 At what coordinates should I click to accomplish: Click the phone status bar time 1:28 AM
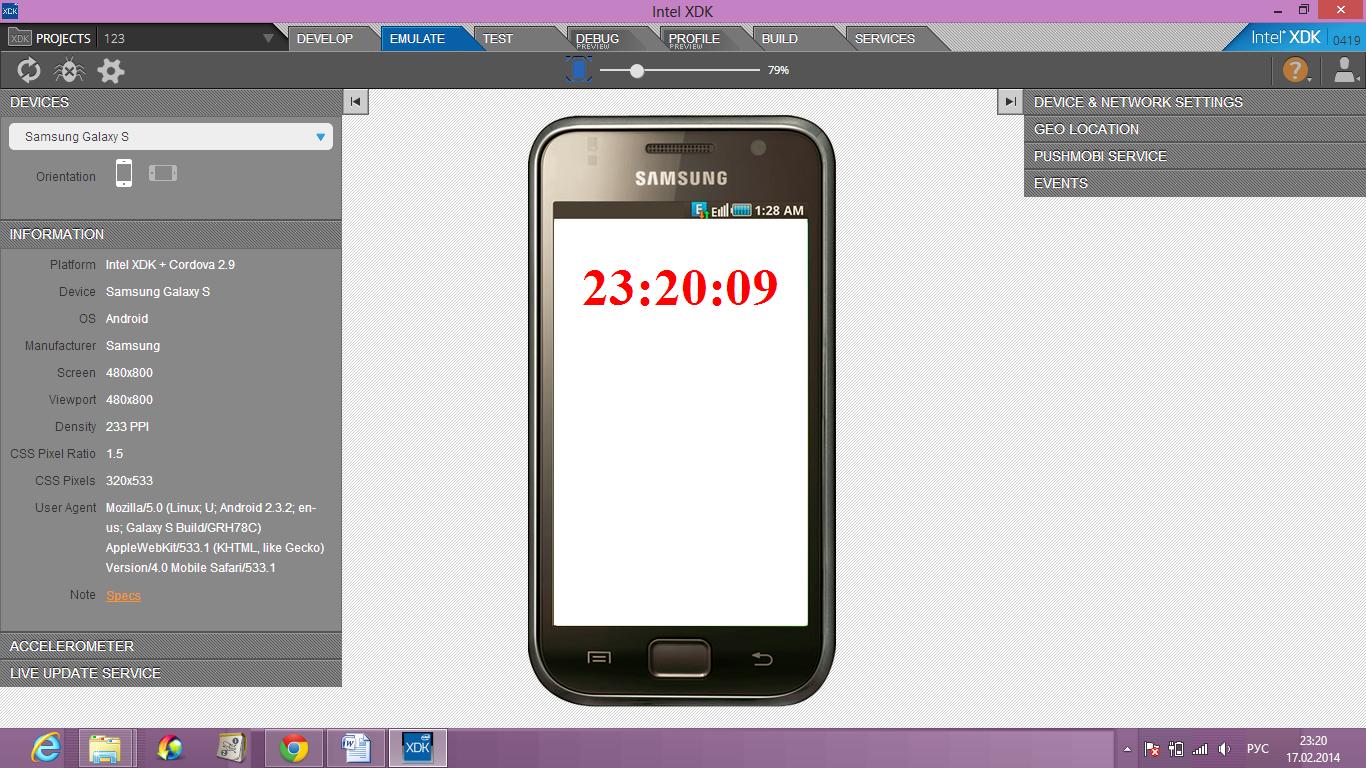779,210
